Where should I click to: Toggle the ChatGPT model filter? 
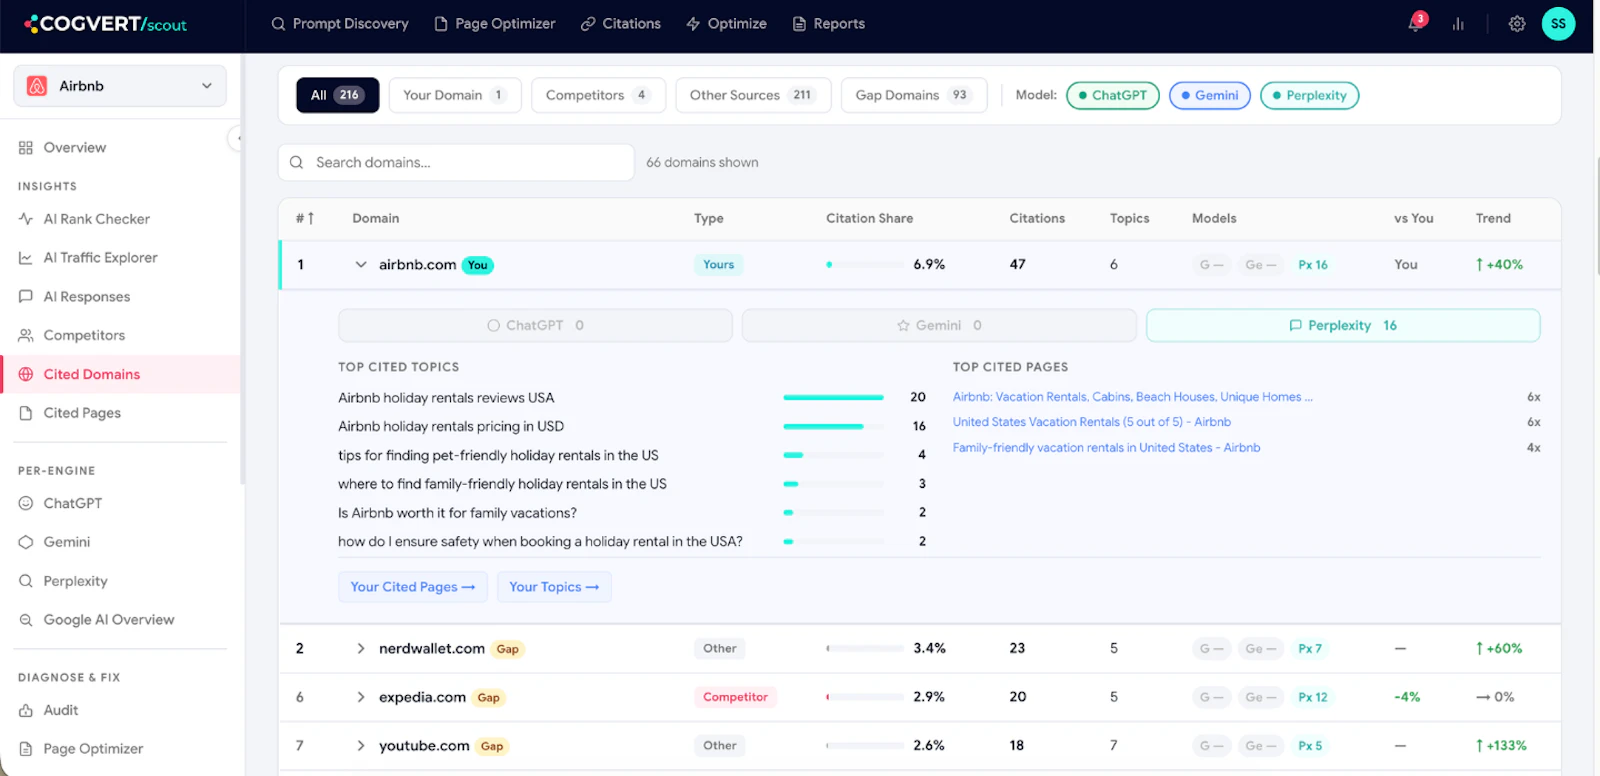[x=1113, y=95]
